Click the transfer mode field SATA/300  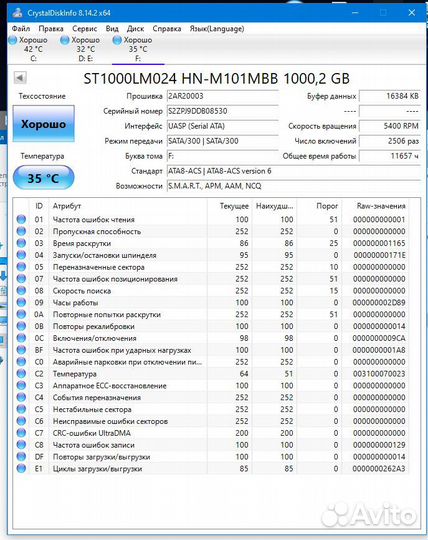point(222,141)
